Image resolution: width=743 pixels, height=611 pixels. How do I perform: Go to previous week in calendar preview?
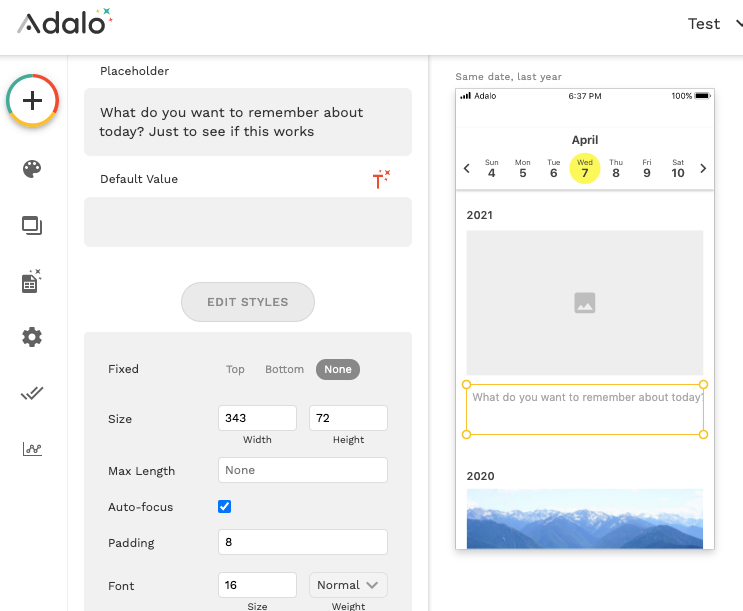(467, 169)
